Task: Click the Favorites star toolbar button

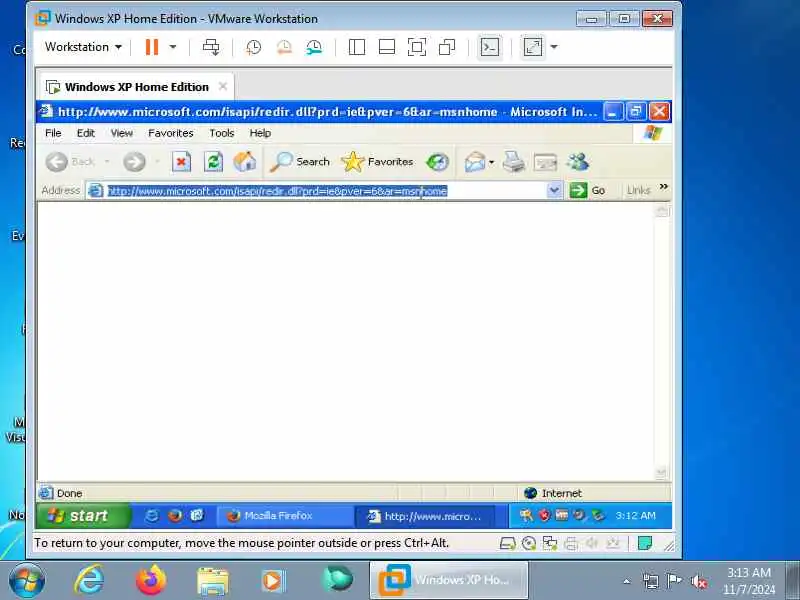Action: [377, 162]
